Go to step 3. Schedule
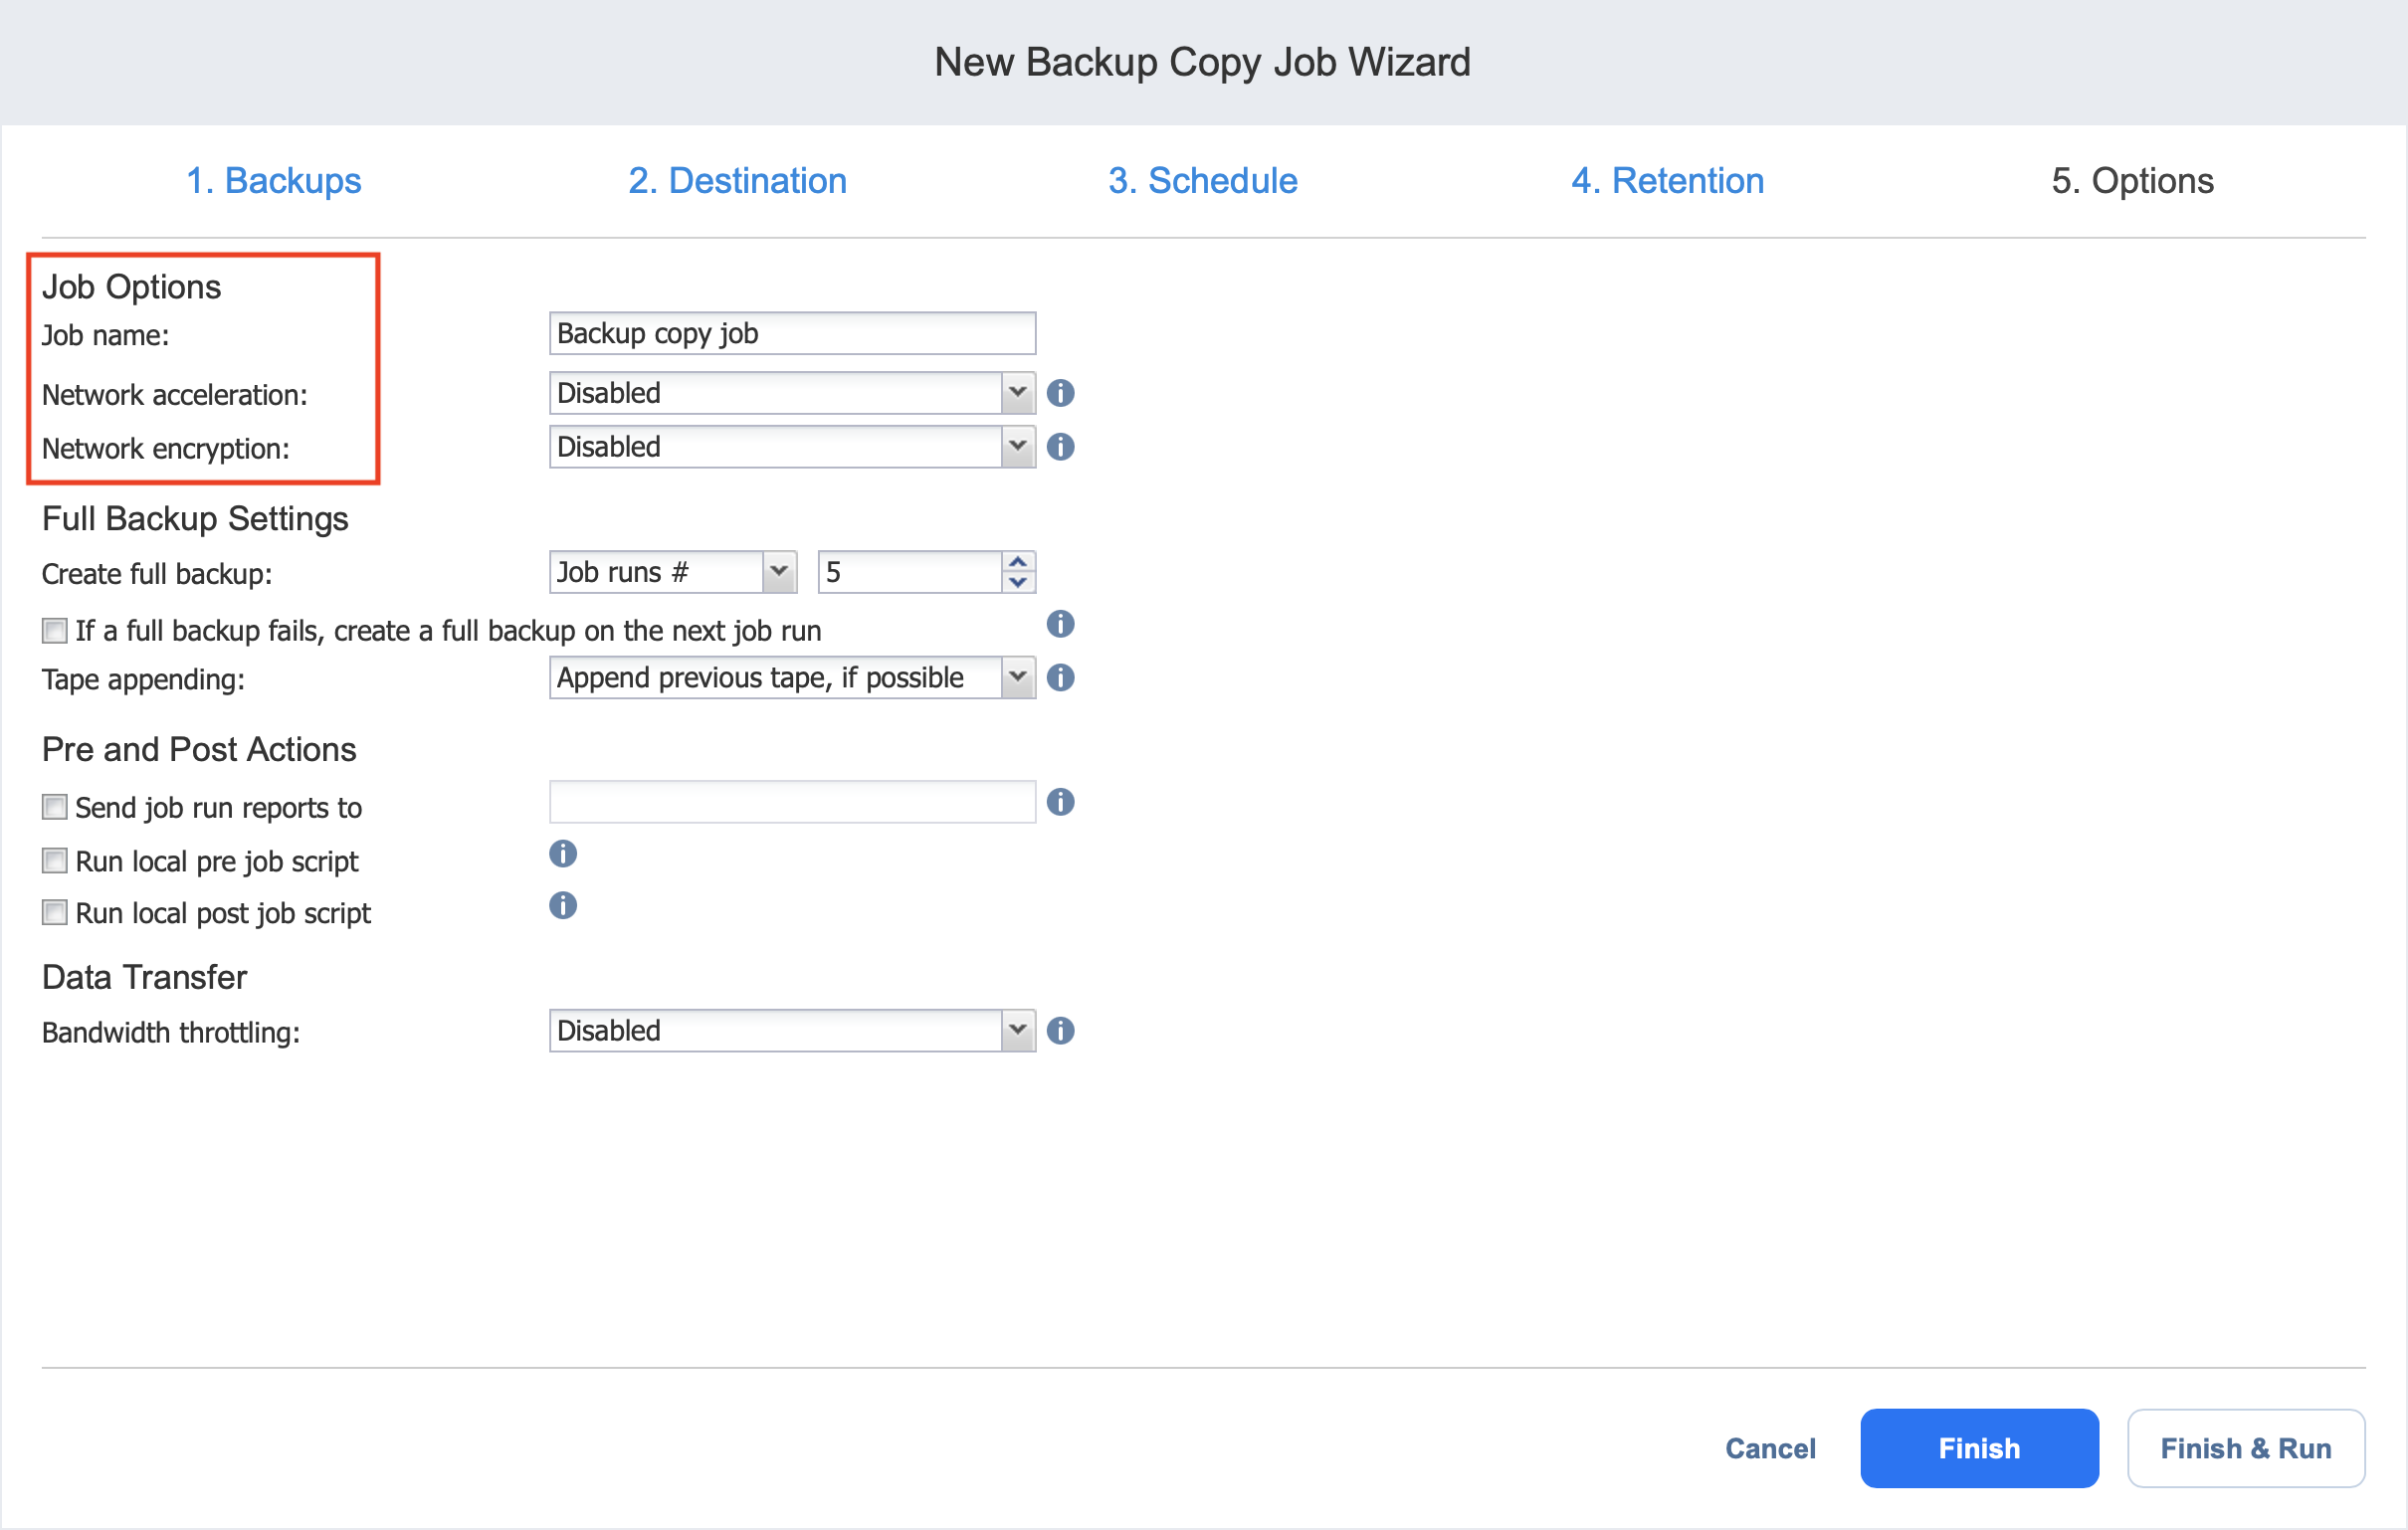 (1203, 181)
